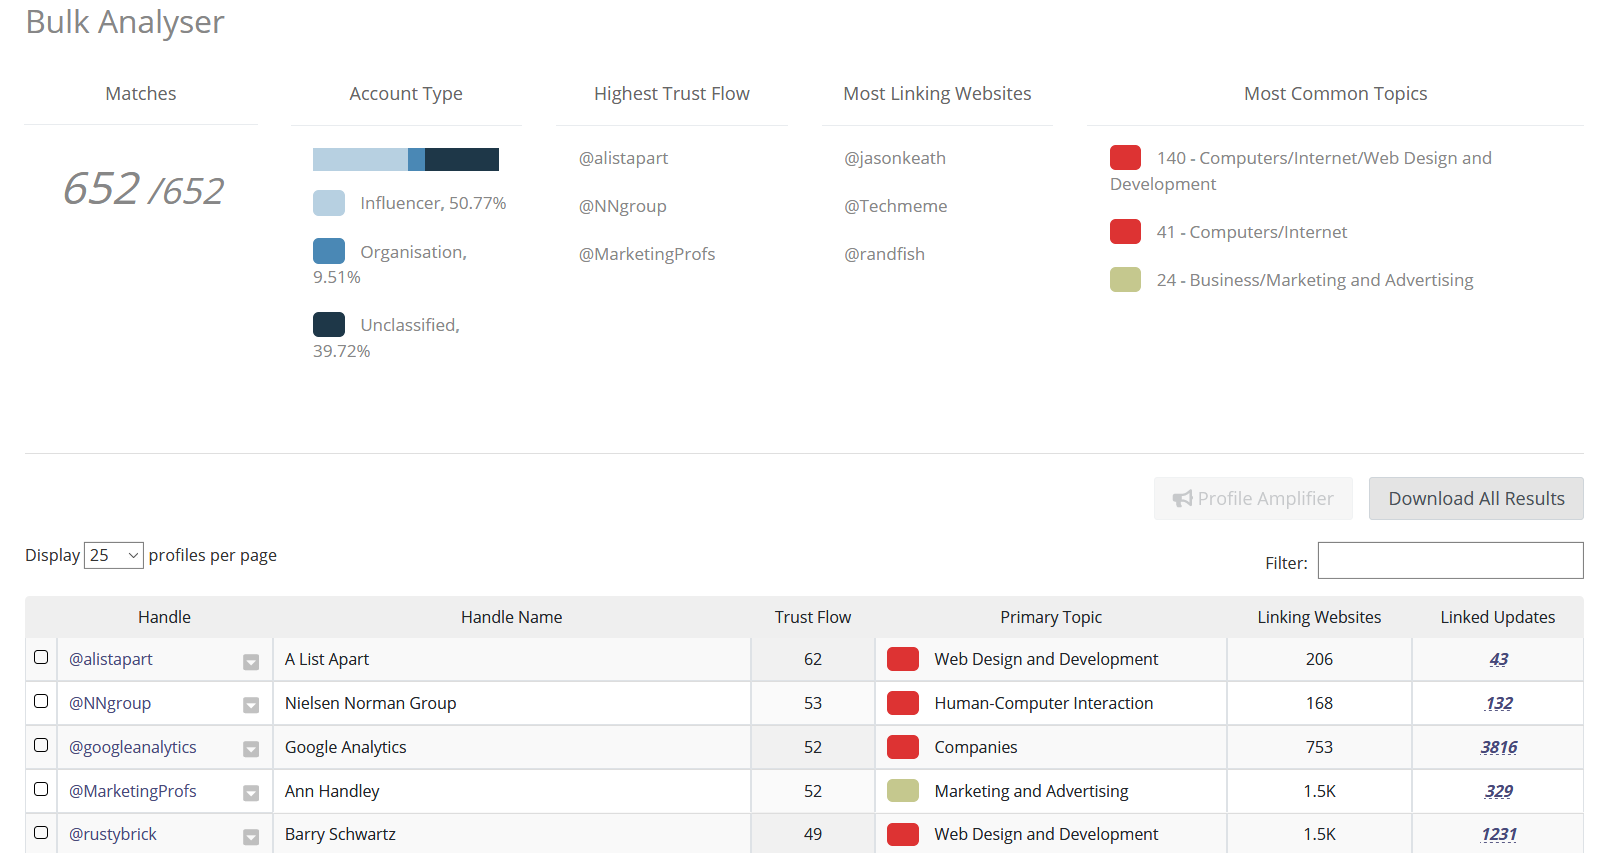Click the 'Nielsen Norman Group' name cell
This screenshot has height=853, width=1604.
click(511, 703)
